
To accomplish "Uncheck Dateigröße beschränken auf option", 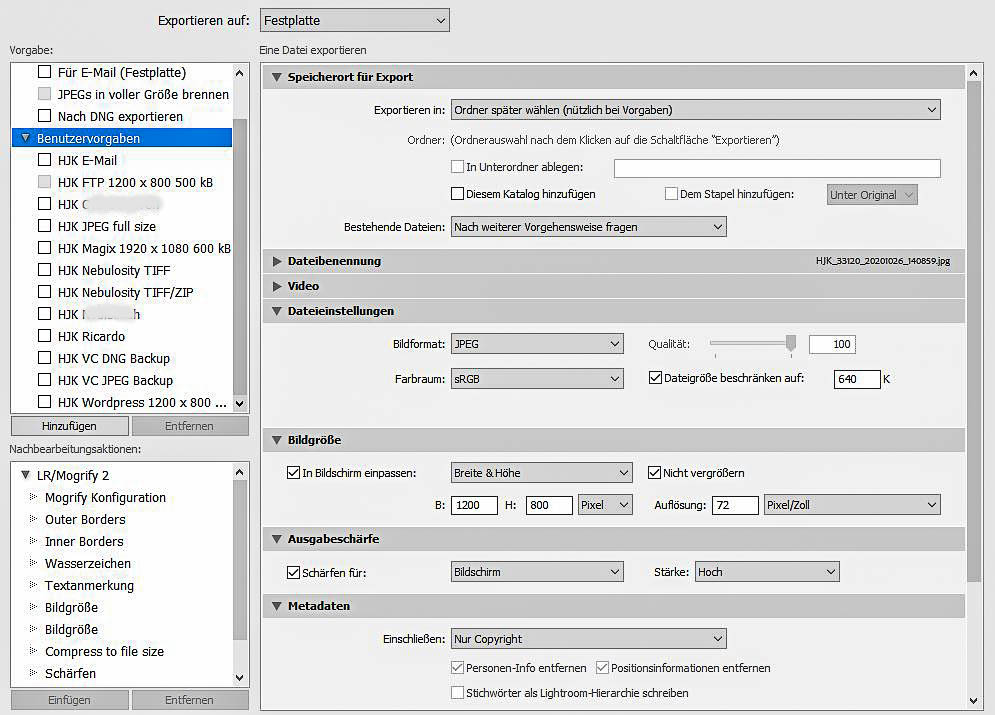I will (656, 379).
